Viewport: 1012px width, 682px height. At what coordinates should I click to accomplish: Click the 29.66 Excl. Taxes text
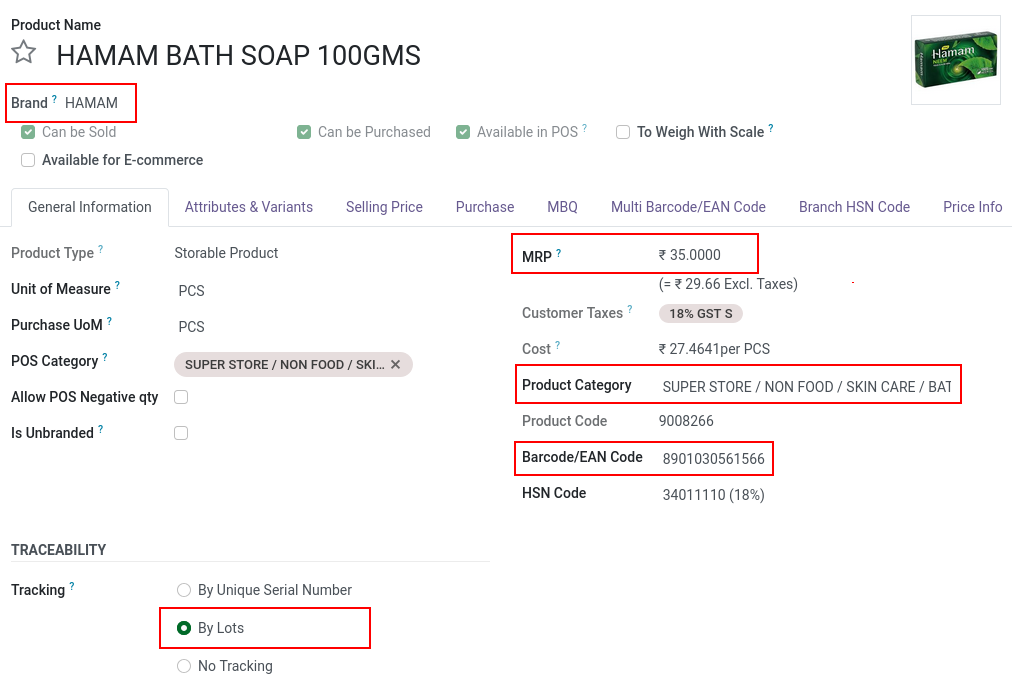pyautogui.click(x=728, y=284)
